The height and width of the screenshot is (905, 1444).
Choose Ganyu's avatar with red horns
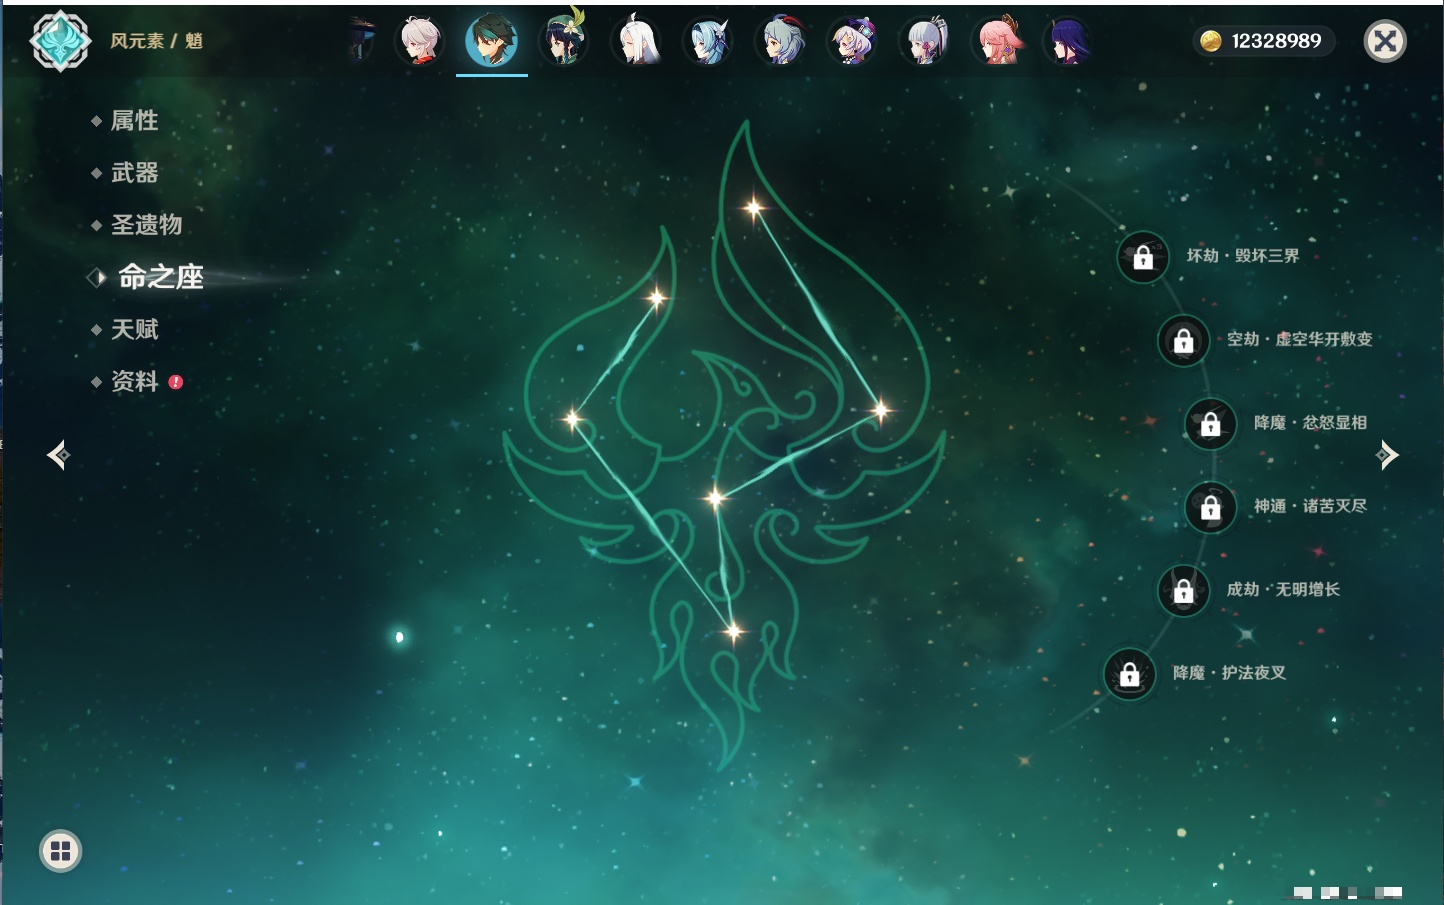coord(780,41)
